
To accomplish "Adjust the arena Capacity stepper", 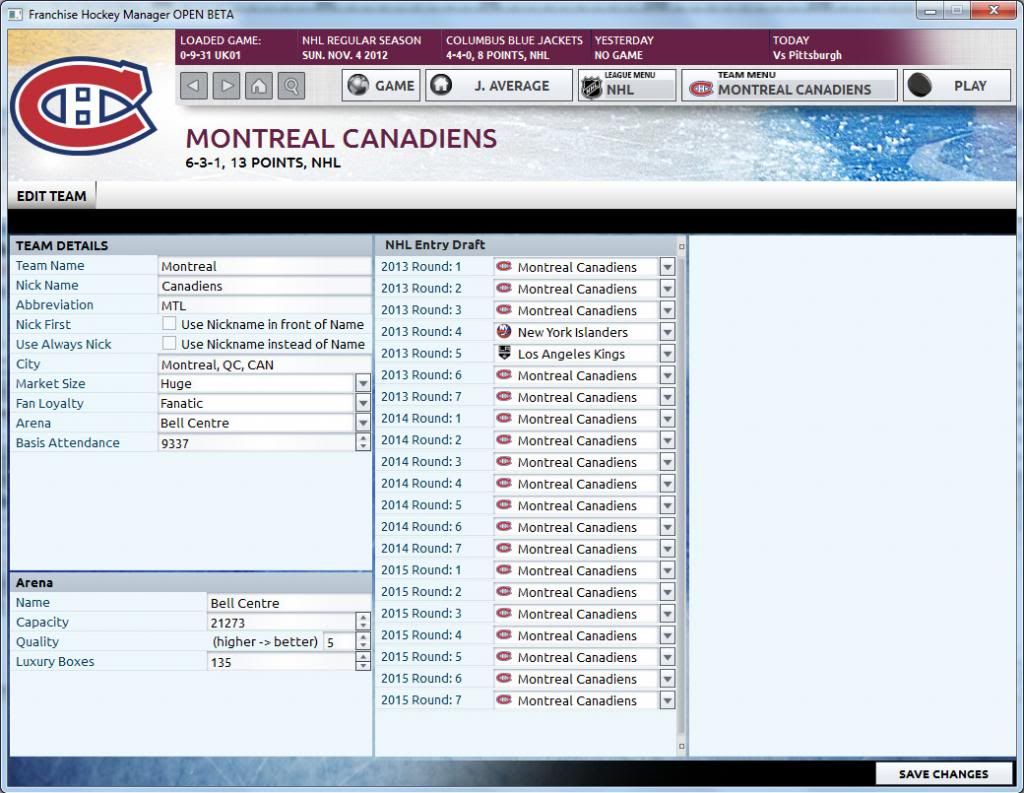I will tap(363, 622).
